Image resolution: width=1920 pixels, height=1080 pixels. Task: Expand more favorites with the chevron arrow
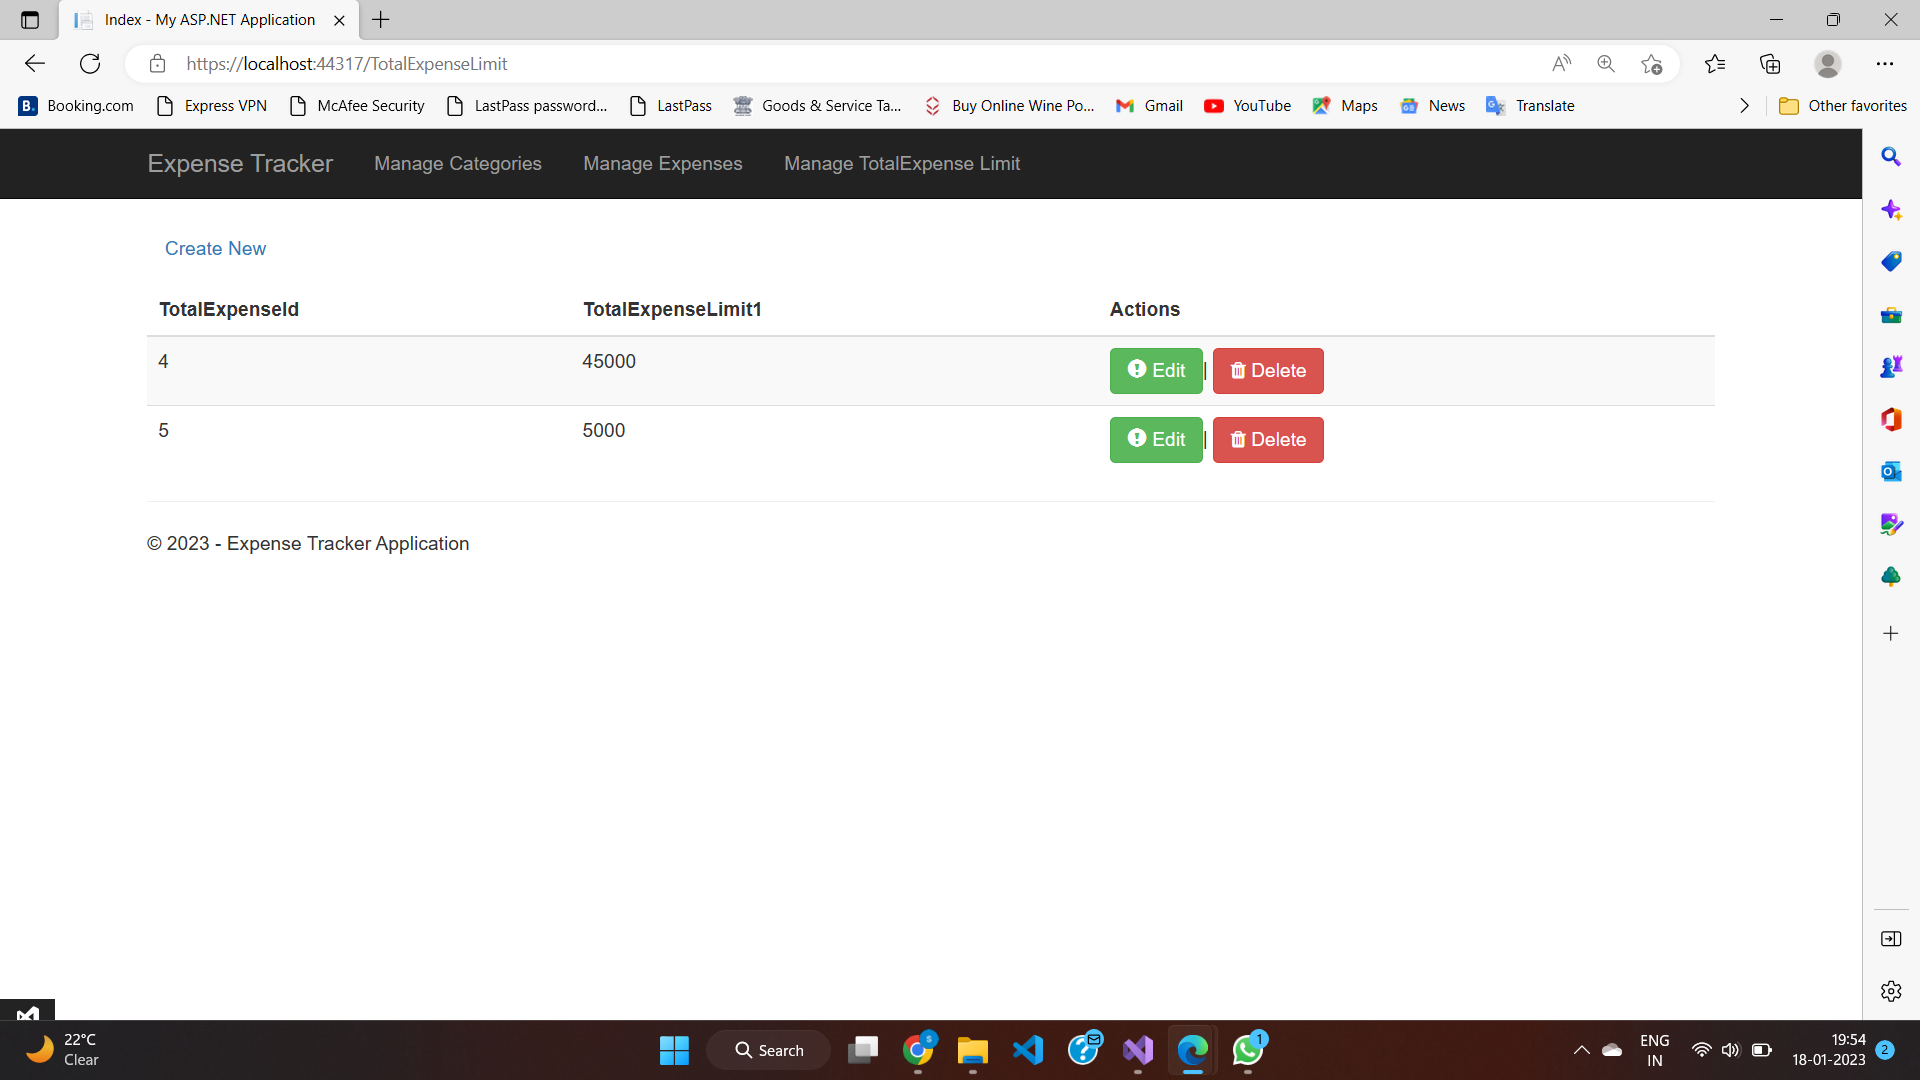pos(1745,105)
